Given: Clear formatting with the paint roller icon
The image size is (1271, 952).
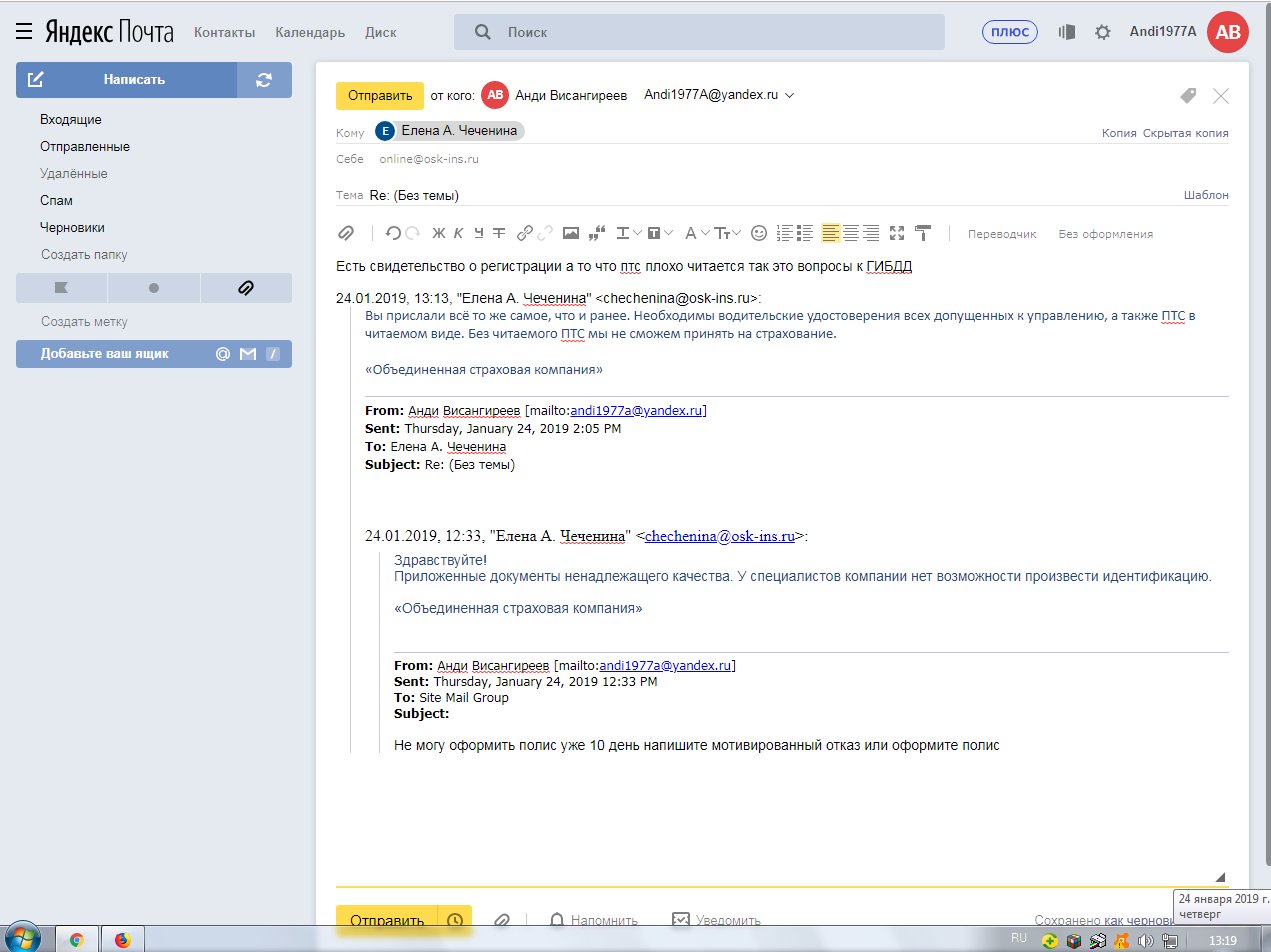Looking at the screenshot, I should [923, 233].
